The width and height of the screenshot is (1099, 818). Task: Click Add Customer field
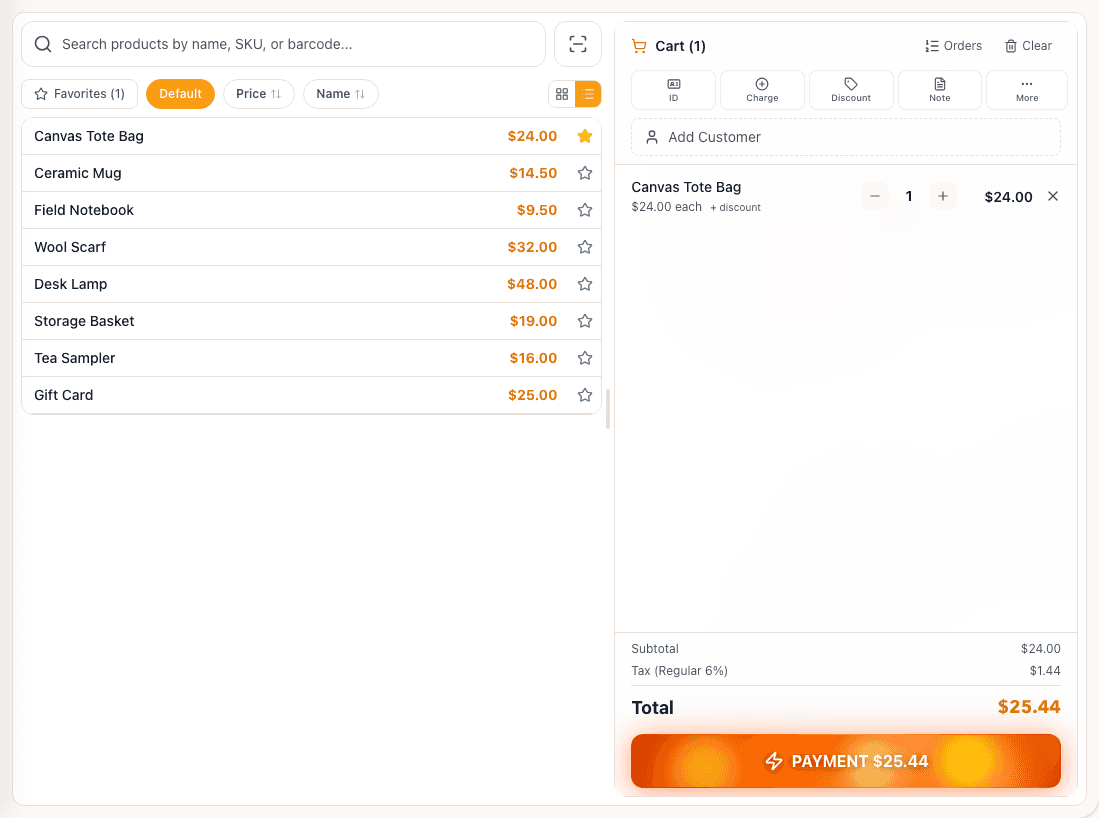(x=846, y=137)
